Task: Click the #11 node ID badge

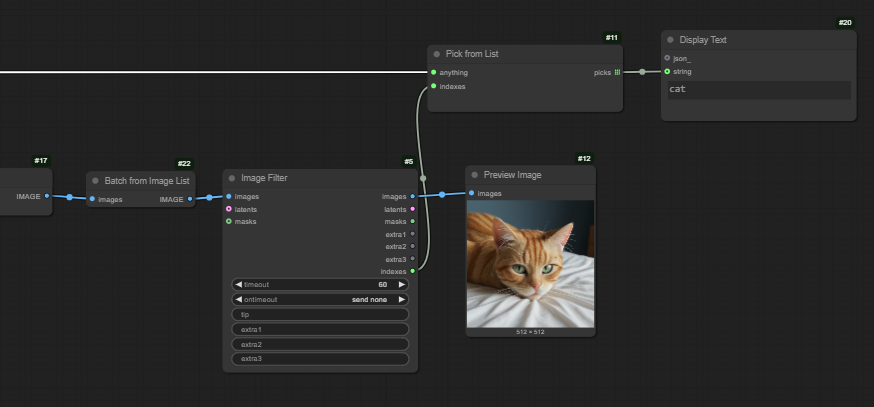Action: 611,37
